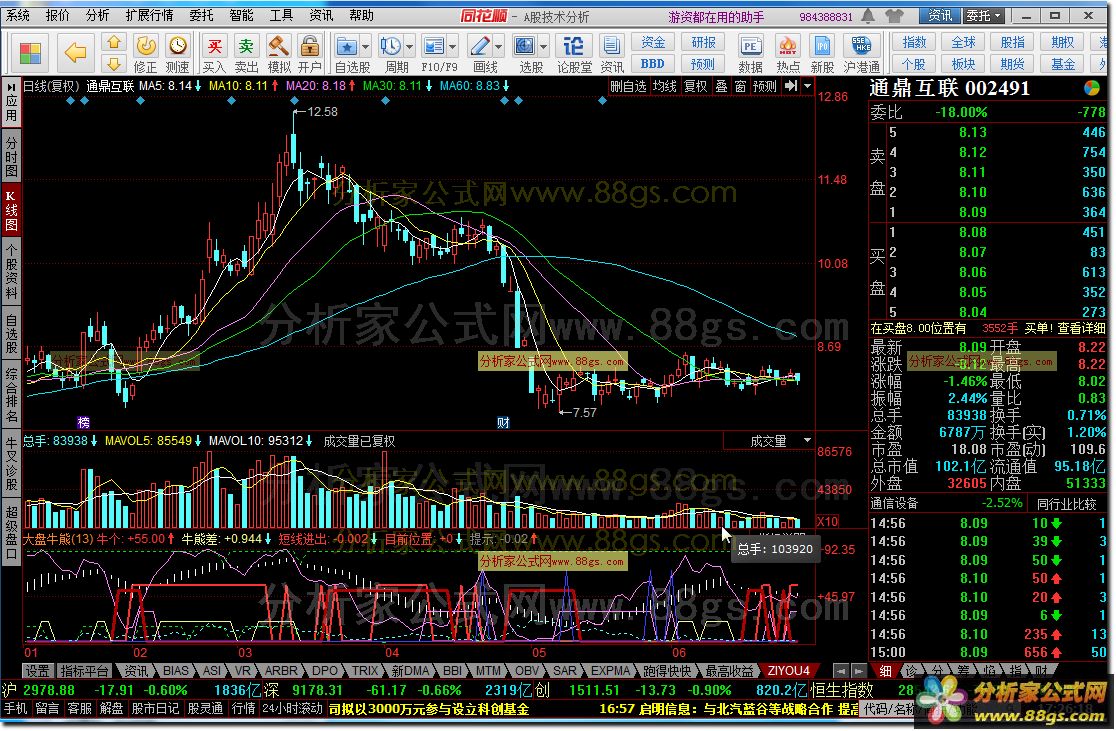Click the 测速 clock icon
The image size is (1116, 731).
178,46
